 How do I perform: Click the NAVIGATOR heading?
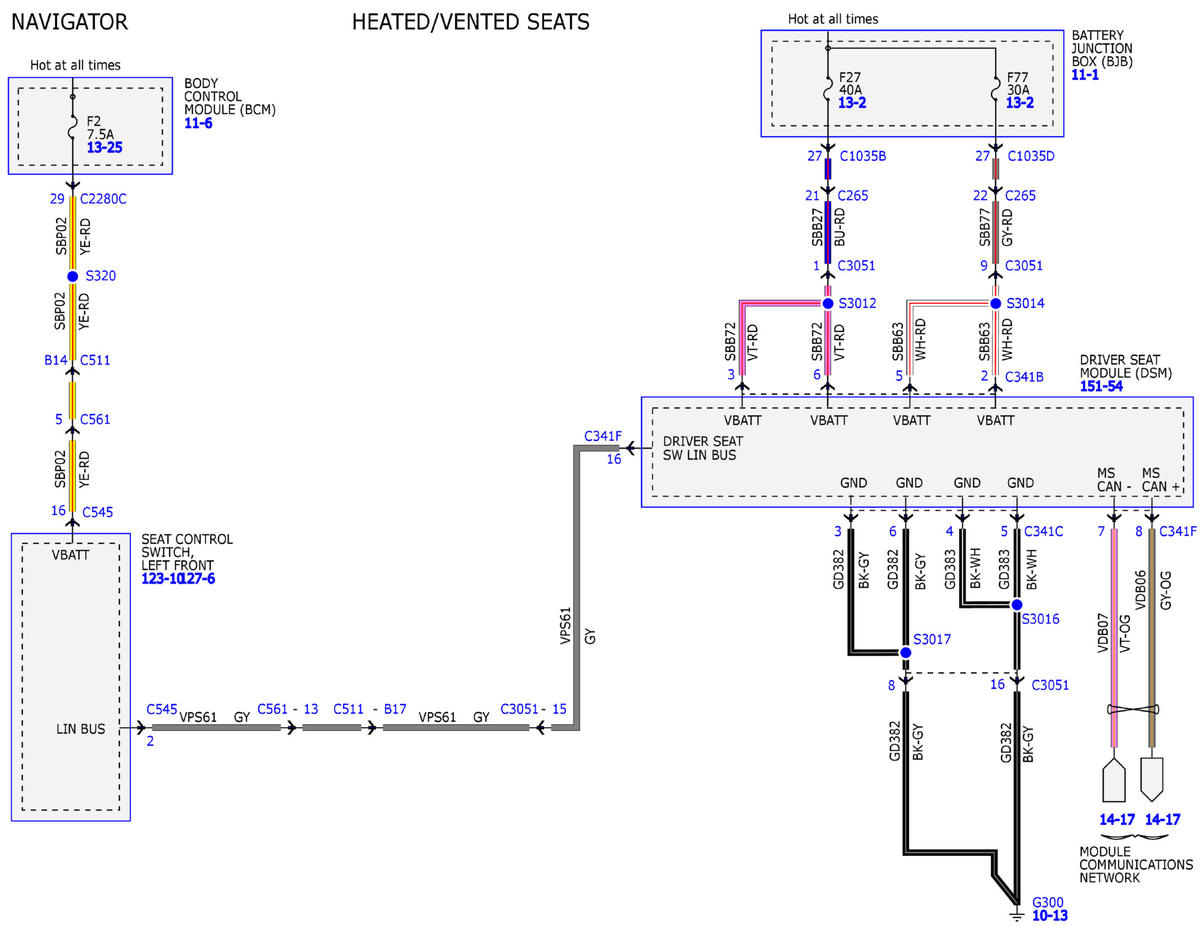click(70, 21)
